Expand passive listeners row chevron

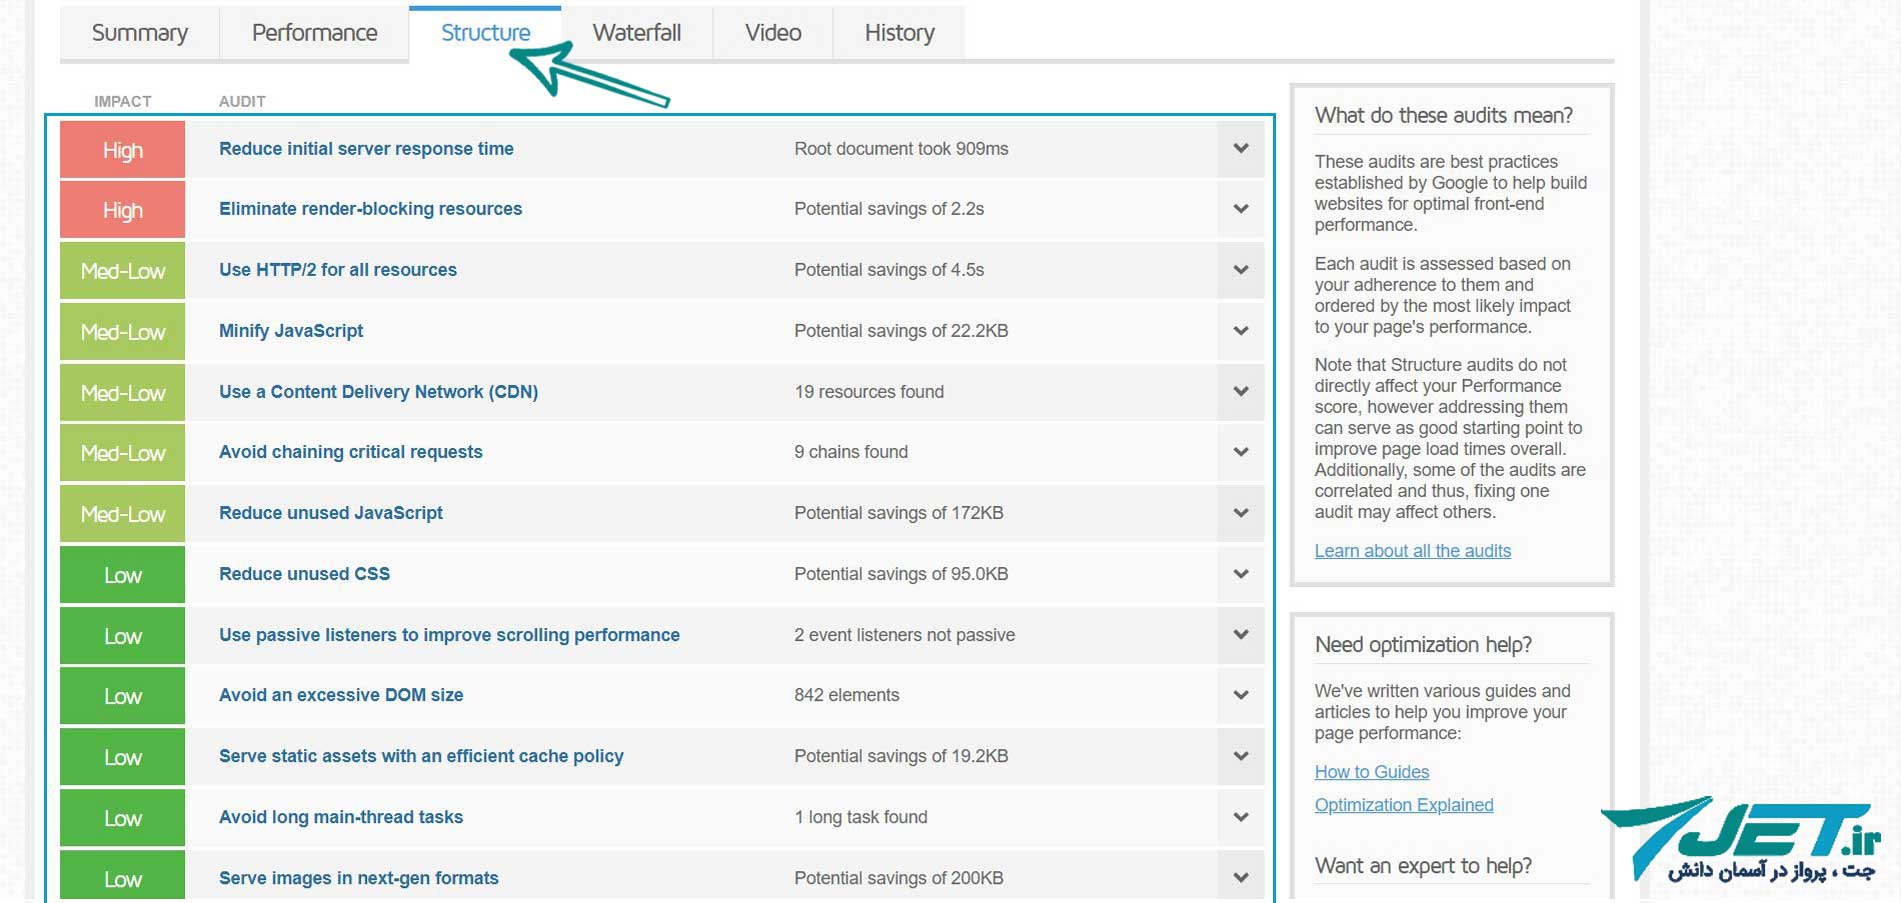(1241, 635)
